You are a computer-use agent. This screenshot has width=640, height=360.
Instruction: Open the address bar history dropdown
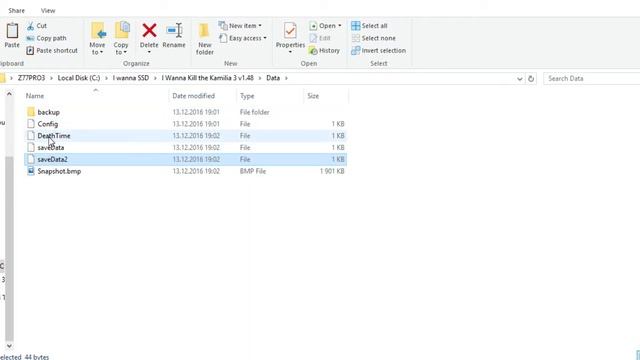coord(520,79)
